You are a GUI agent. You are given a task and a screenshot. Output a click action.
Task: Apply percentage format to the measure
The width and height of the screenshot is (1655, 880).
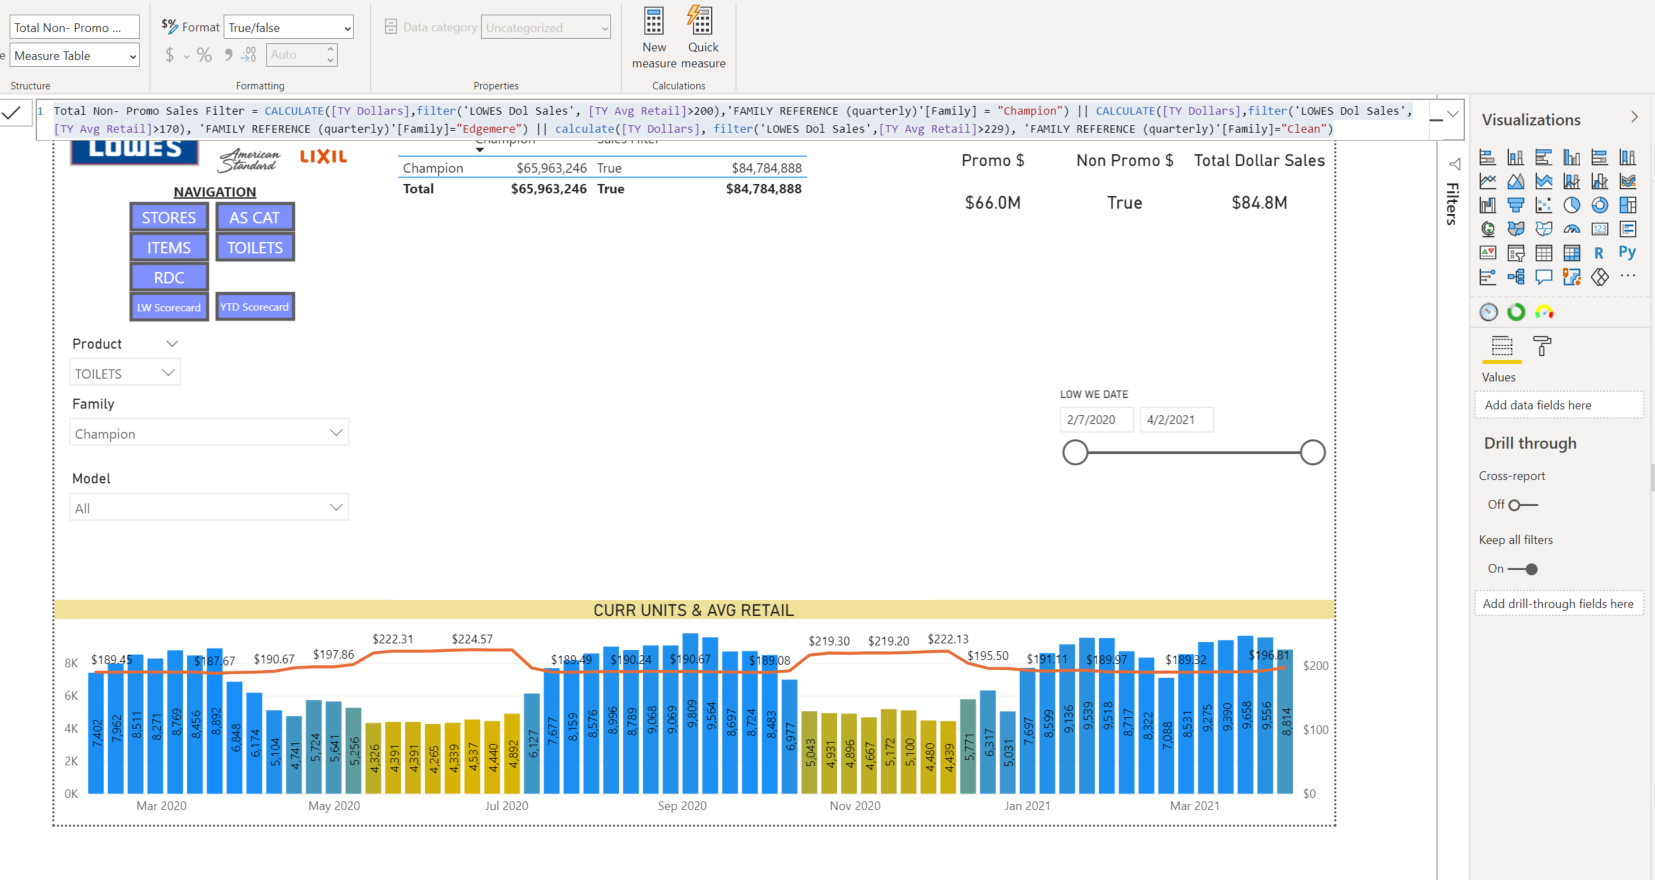coord(204,55)
